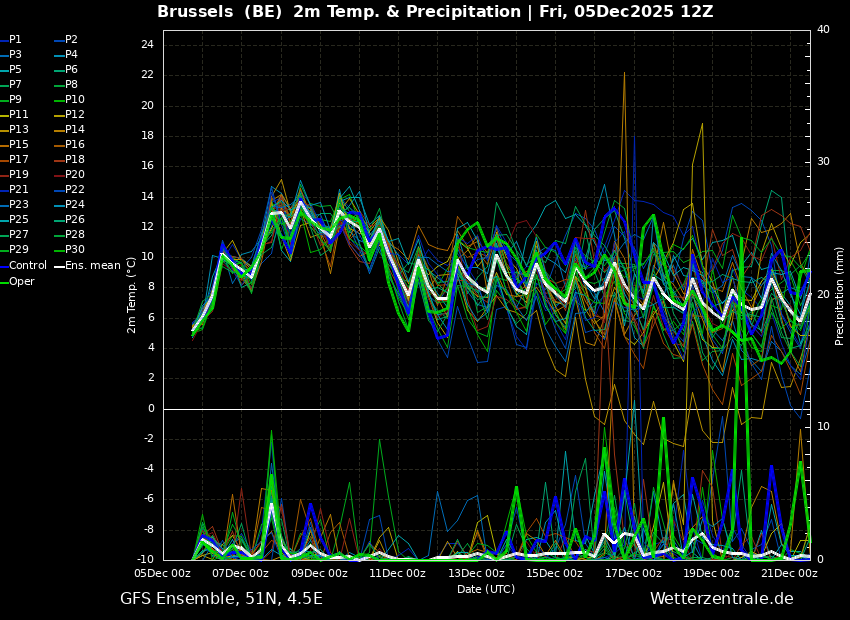Viewport: 850px width, 620px height.
Task: Click the Oper legend entry
Action: [22, 282]
